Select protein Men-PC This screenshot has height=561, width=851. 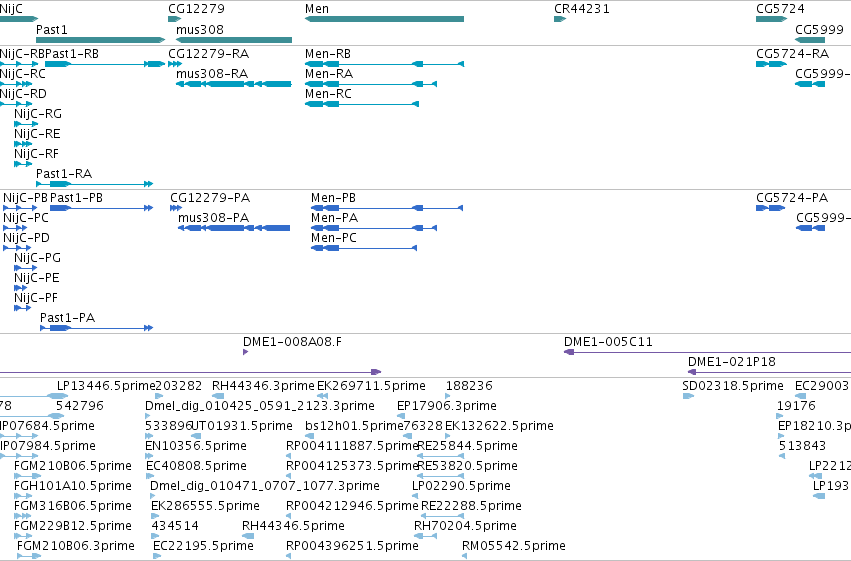pos(364,248)
